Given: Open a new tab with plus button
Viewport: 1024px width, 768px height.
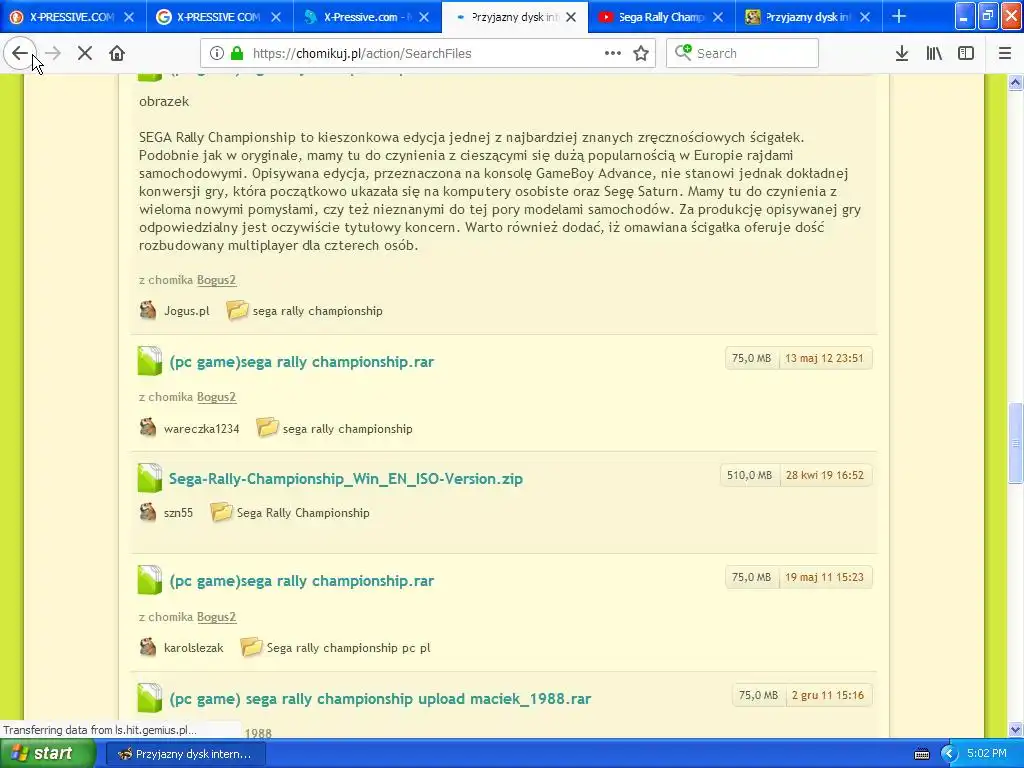Looking at the screenshot, I should coord(899,16).
